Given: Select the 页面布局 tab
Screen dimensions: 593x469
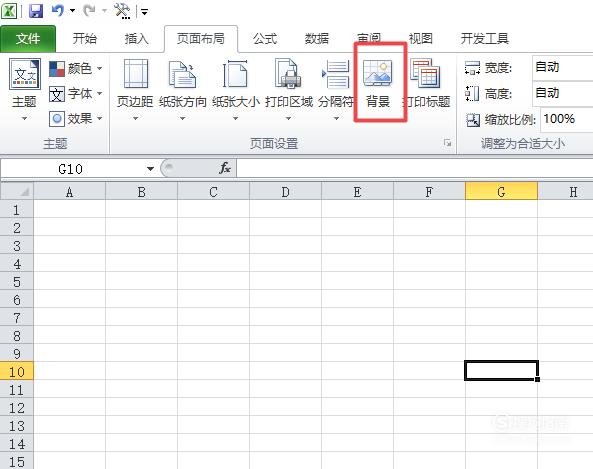Looking at the screenshot, I should pos(201,38).
